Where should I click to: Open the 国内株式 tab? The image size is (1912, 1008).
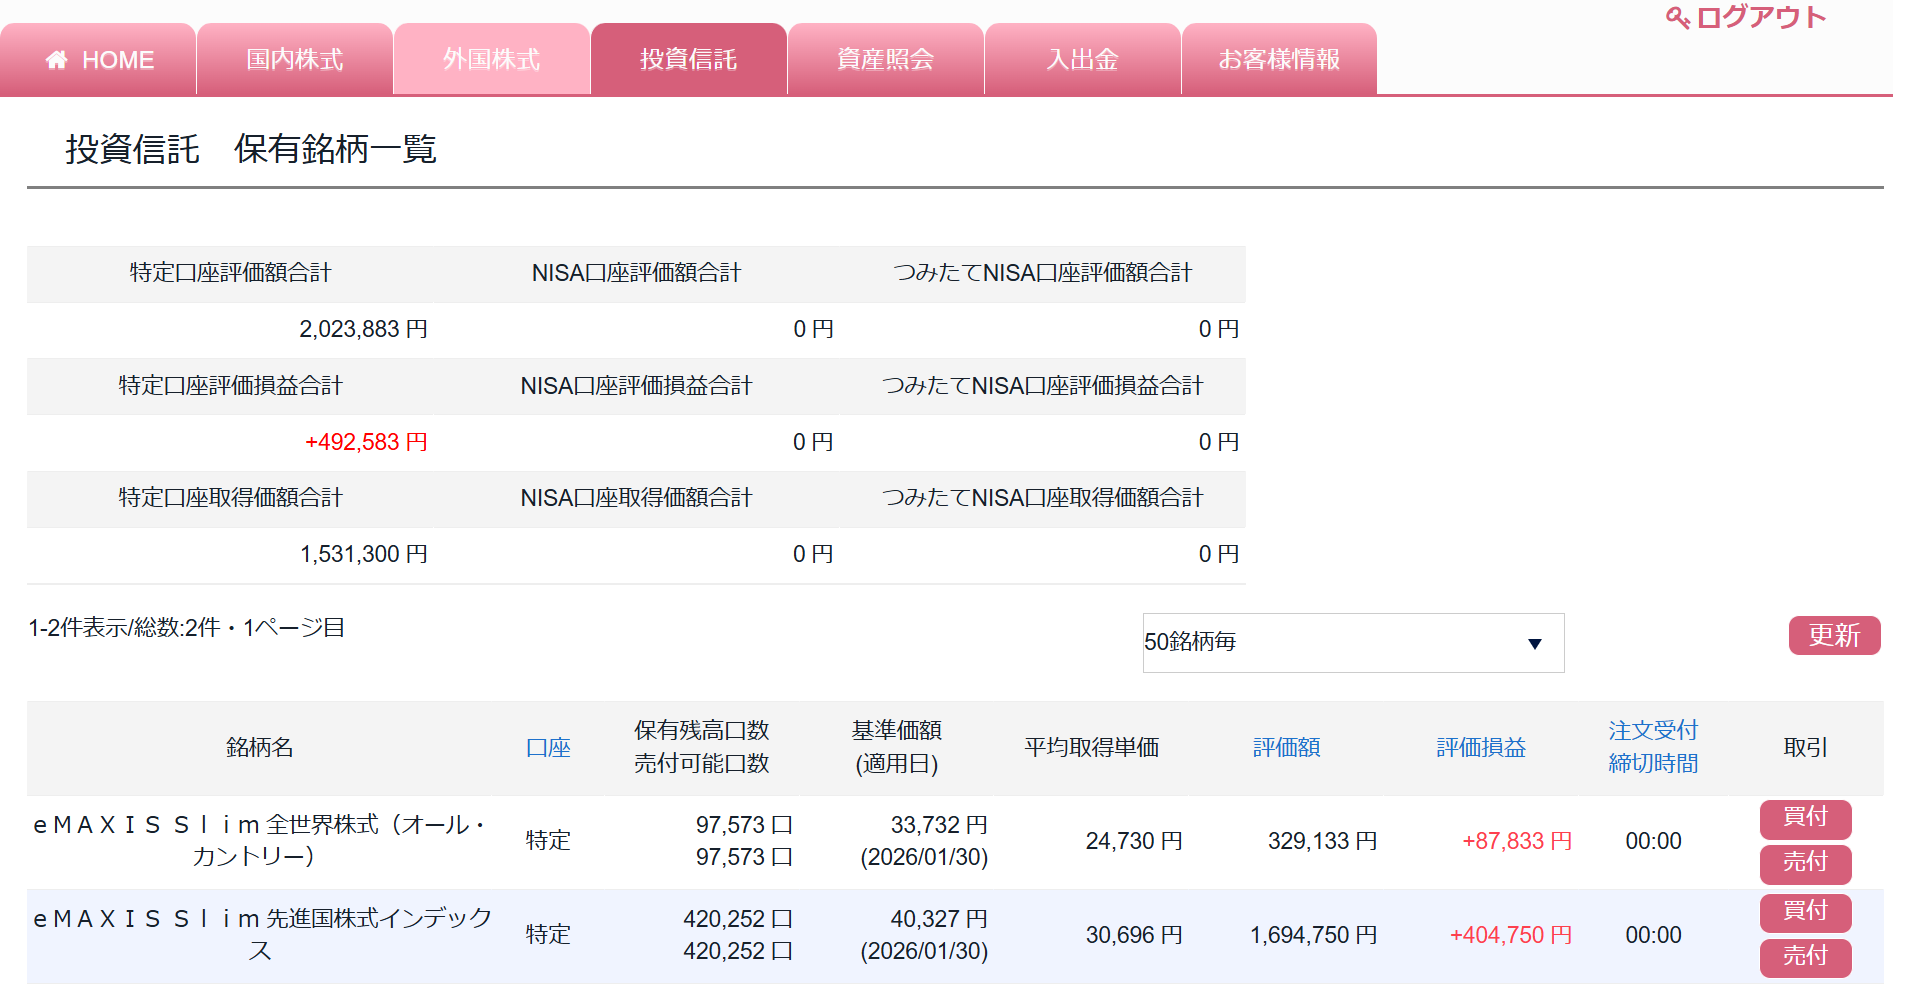[295, 60]
